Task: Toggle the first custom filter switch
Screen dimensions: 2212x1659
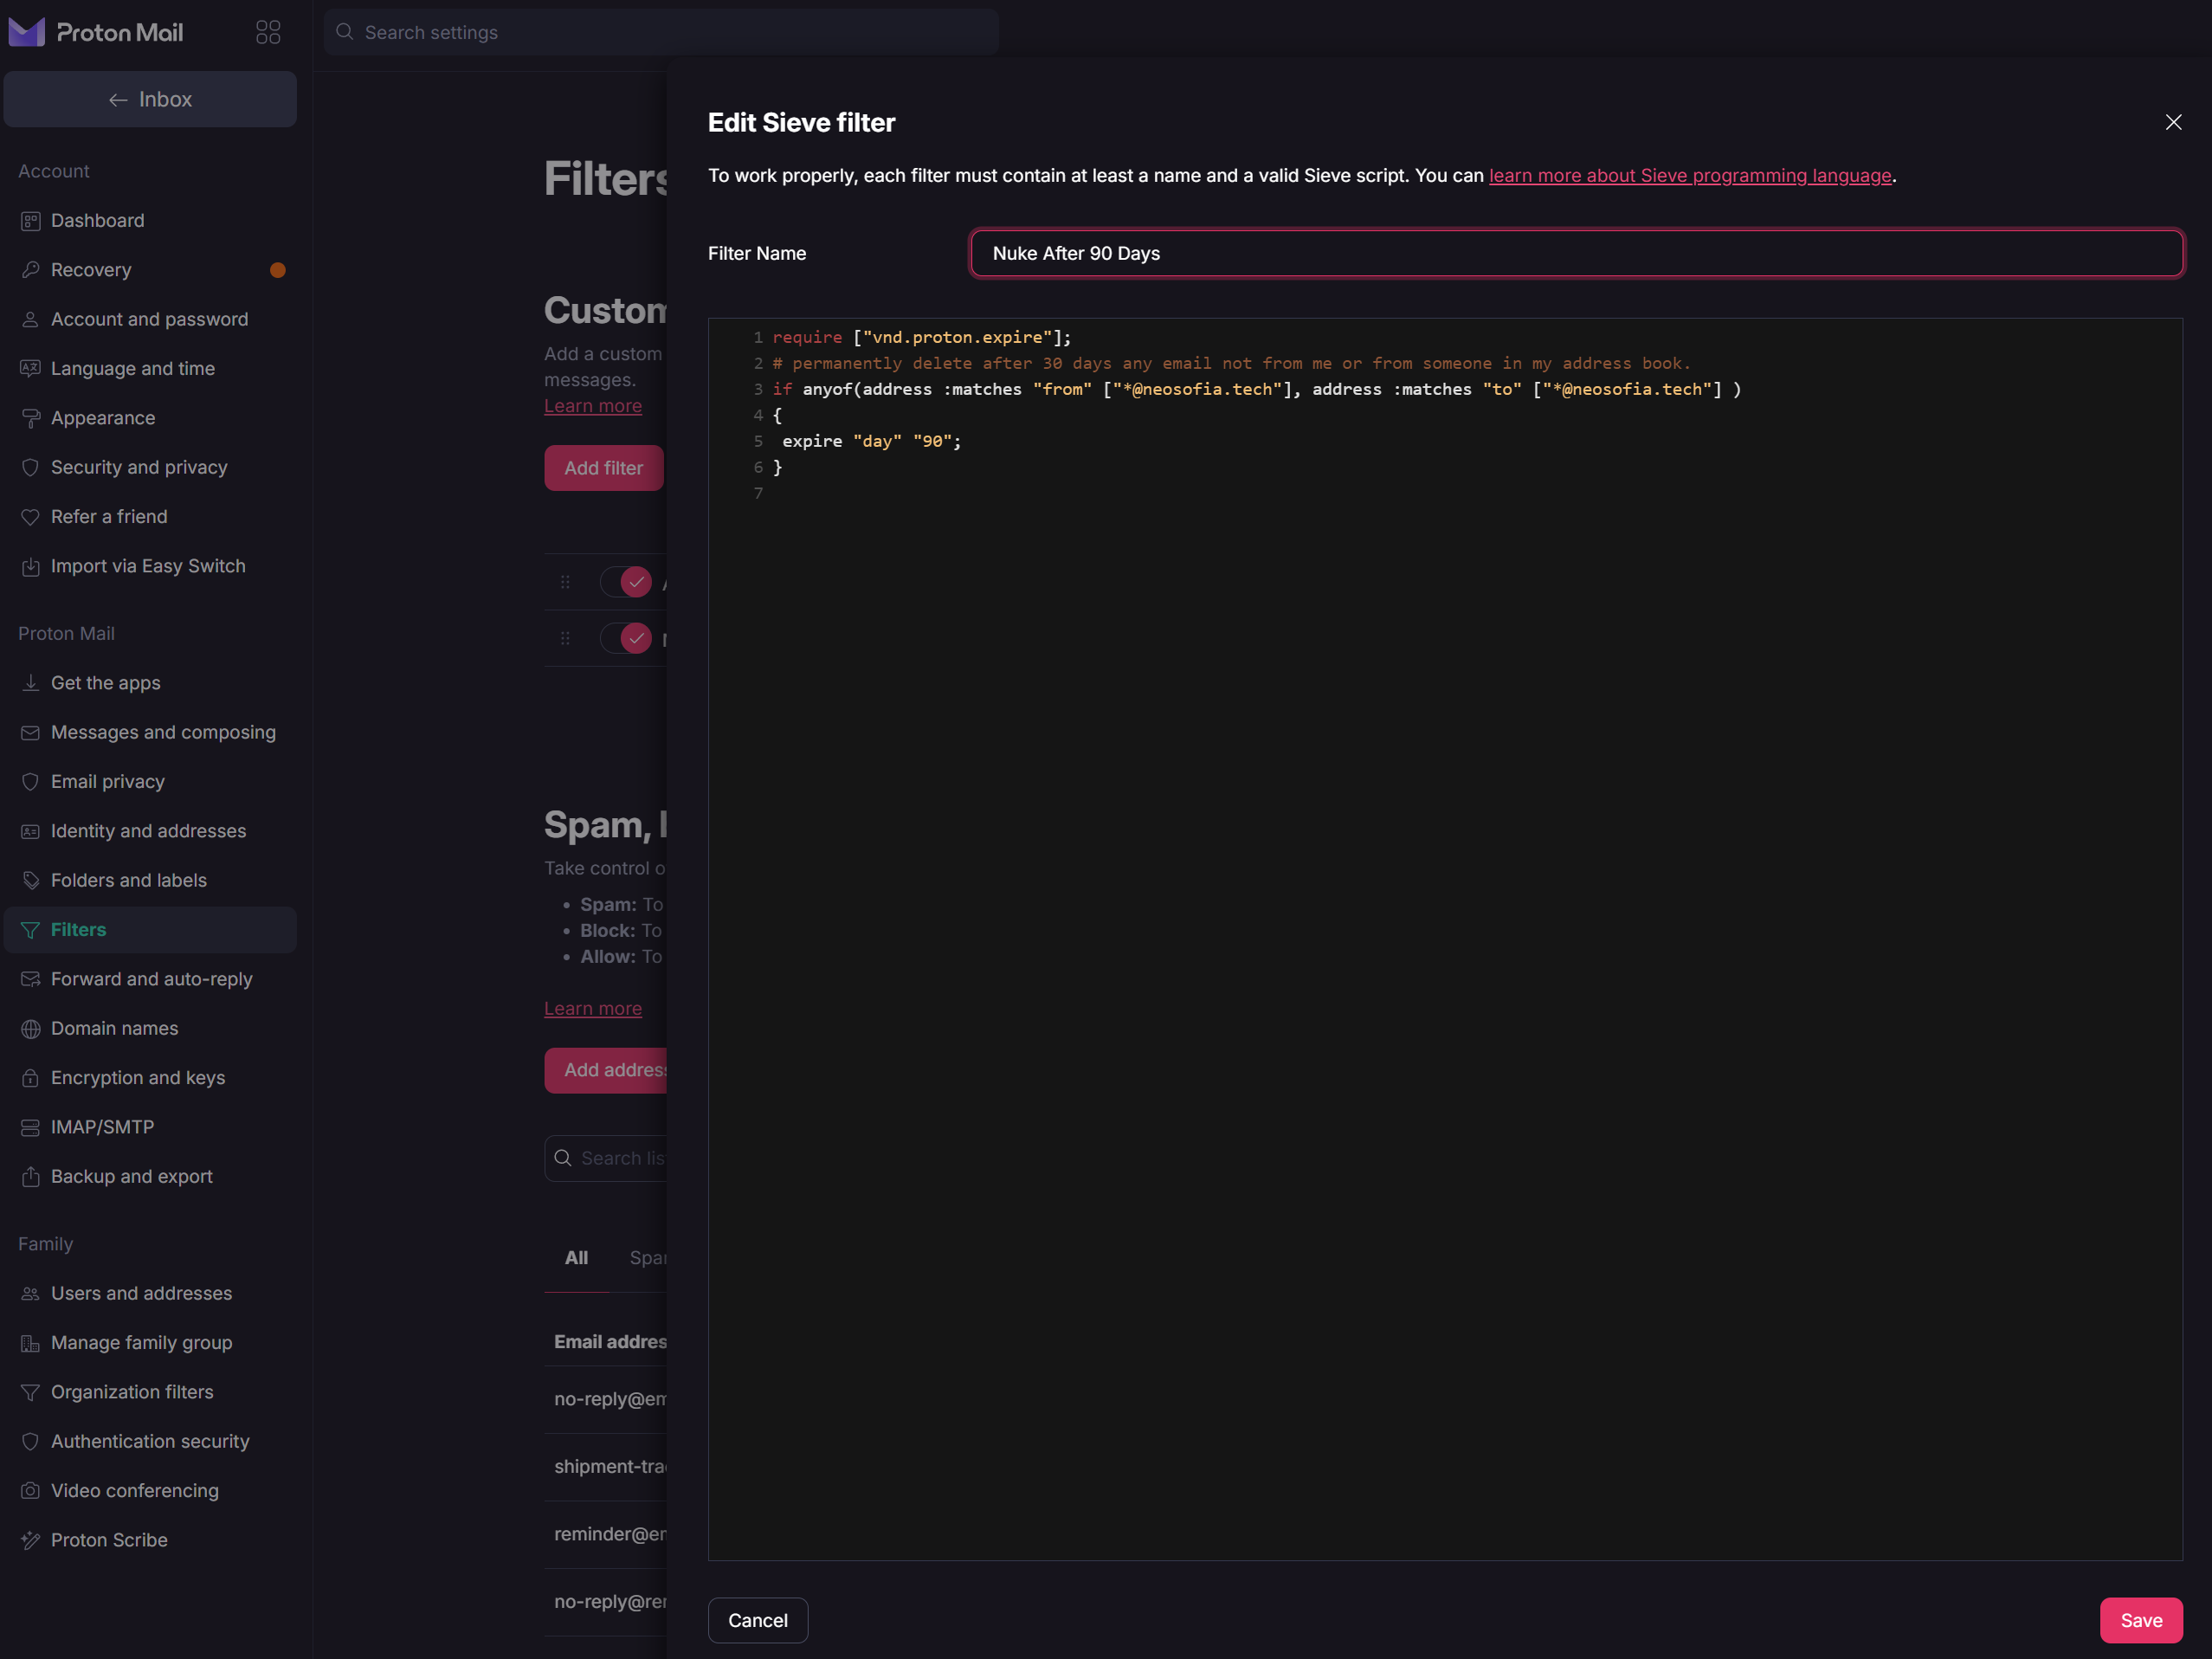Action: click(x=626, y=582)
